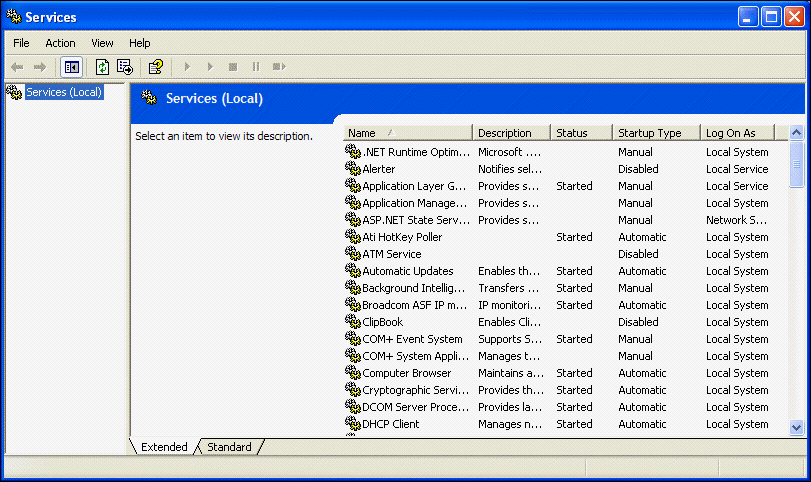Screen dimensions: 811x482
Task: Open the Help toolbar icon
Action: pos(155,67)
